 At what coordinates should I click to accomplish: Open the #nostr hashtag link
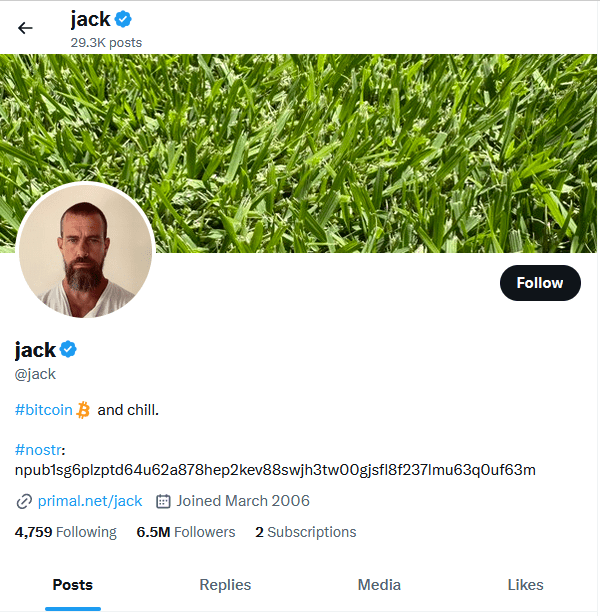pyautogui.click(x=38, y=449)
